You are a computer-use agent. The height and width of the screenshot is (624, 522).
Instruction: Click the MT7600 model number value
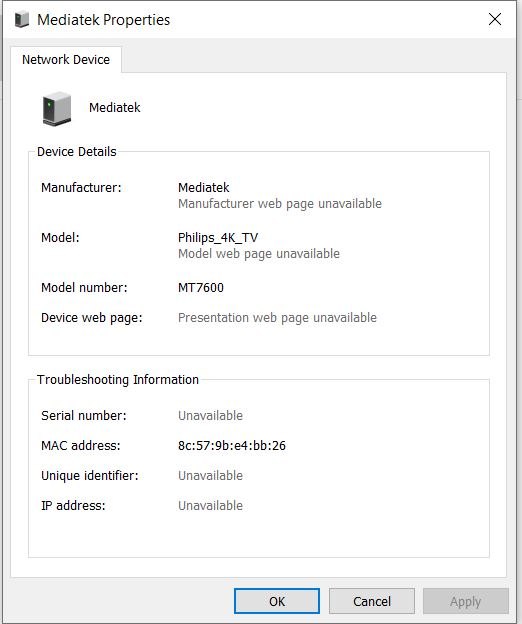pyautogui.click(x=201, y=287)
